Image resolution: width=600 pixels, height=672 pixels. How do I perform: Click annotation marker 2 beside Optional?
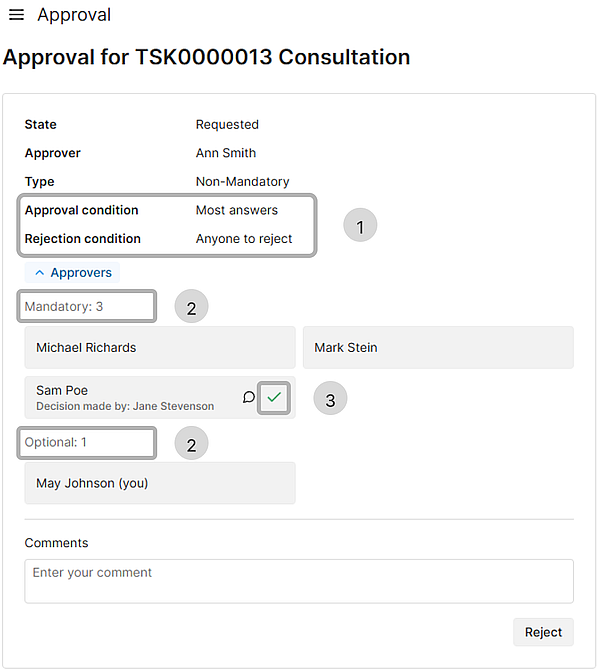191,443
